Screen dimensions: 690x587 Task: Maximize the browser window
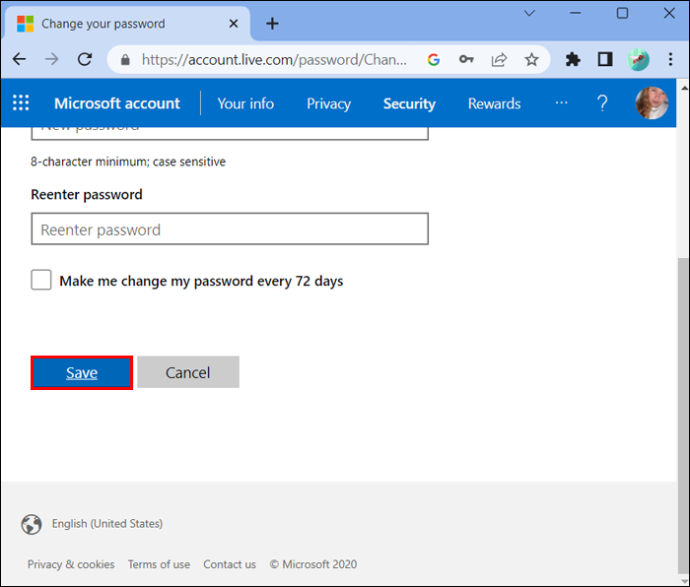click(x=622, y=13)
